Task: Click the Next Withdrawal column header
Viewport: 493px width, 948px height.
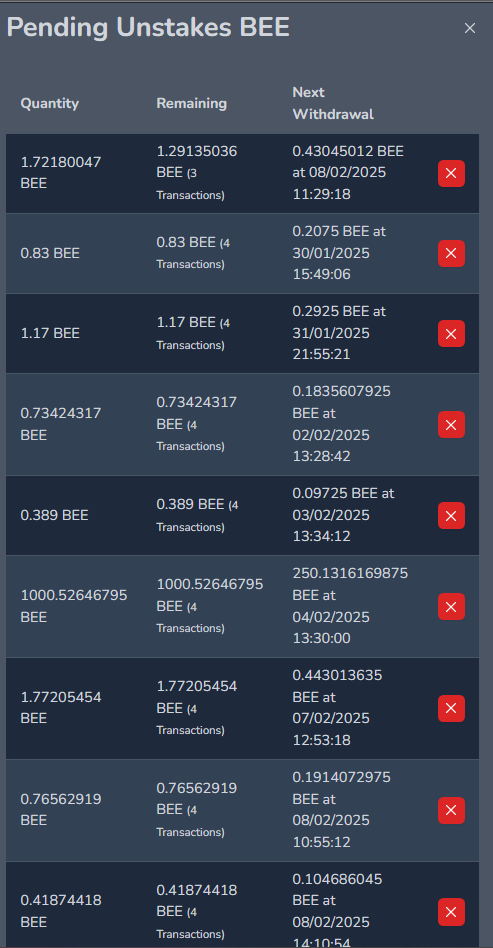Action: (333, 103)
